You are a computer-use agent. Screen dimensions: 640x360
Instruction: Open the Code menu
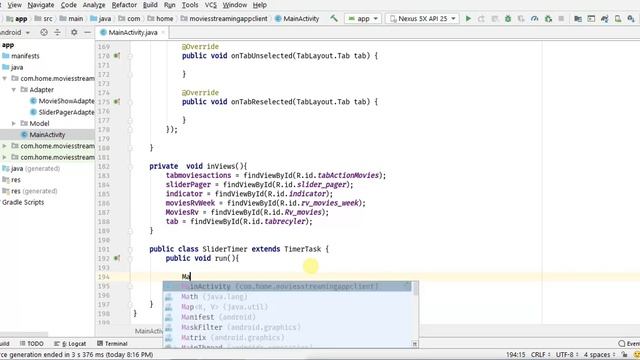pyautogui.click(x=69, y=5)
